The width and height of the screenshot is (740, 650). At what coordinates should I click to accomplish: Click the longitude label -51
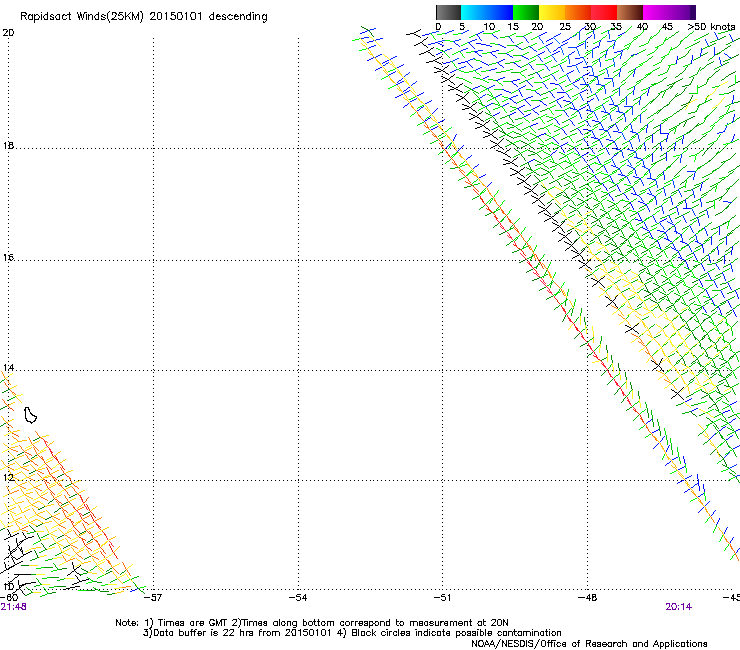coord(442,597)
